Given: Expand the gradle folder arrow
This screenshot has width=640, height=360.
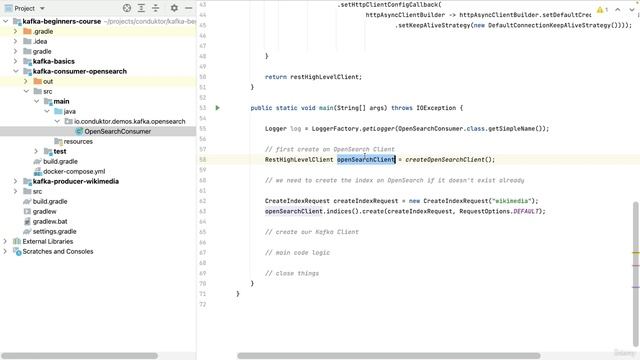Looking at the screenshot, I should pyautogui.click(x=16, y=51).
